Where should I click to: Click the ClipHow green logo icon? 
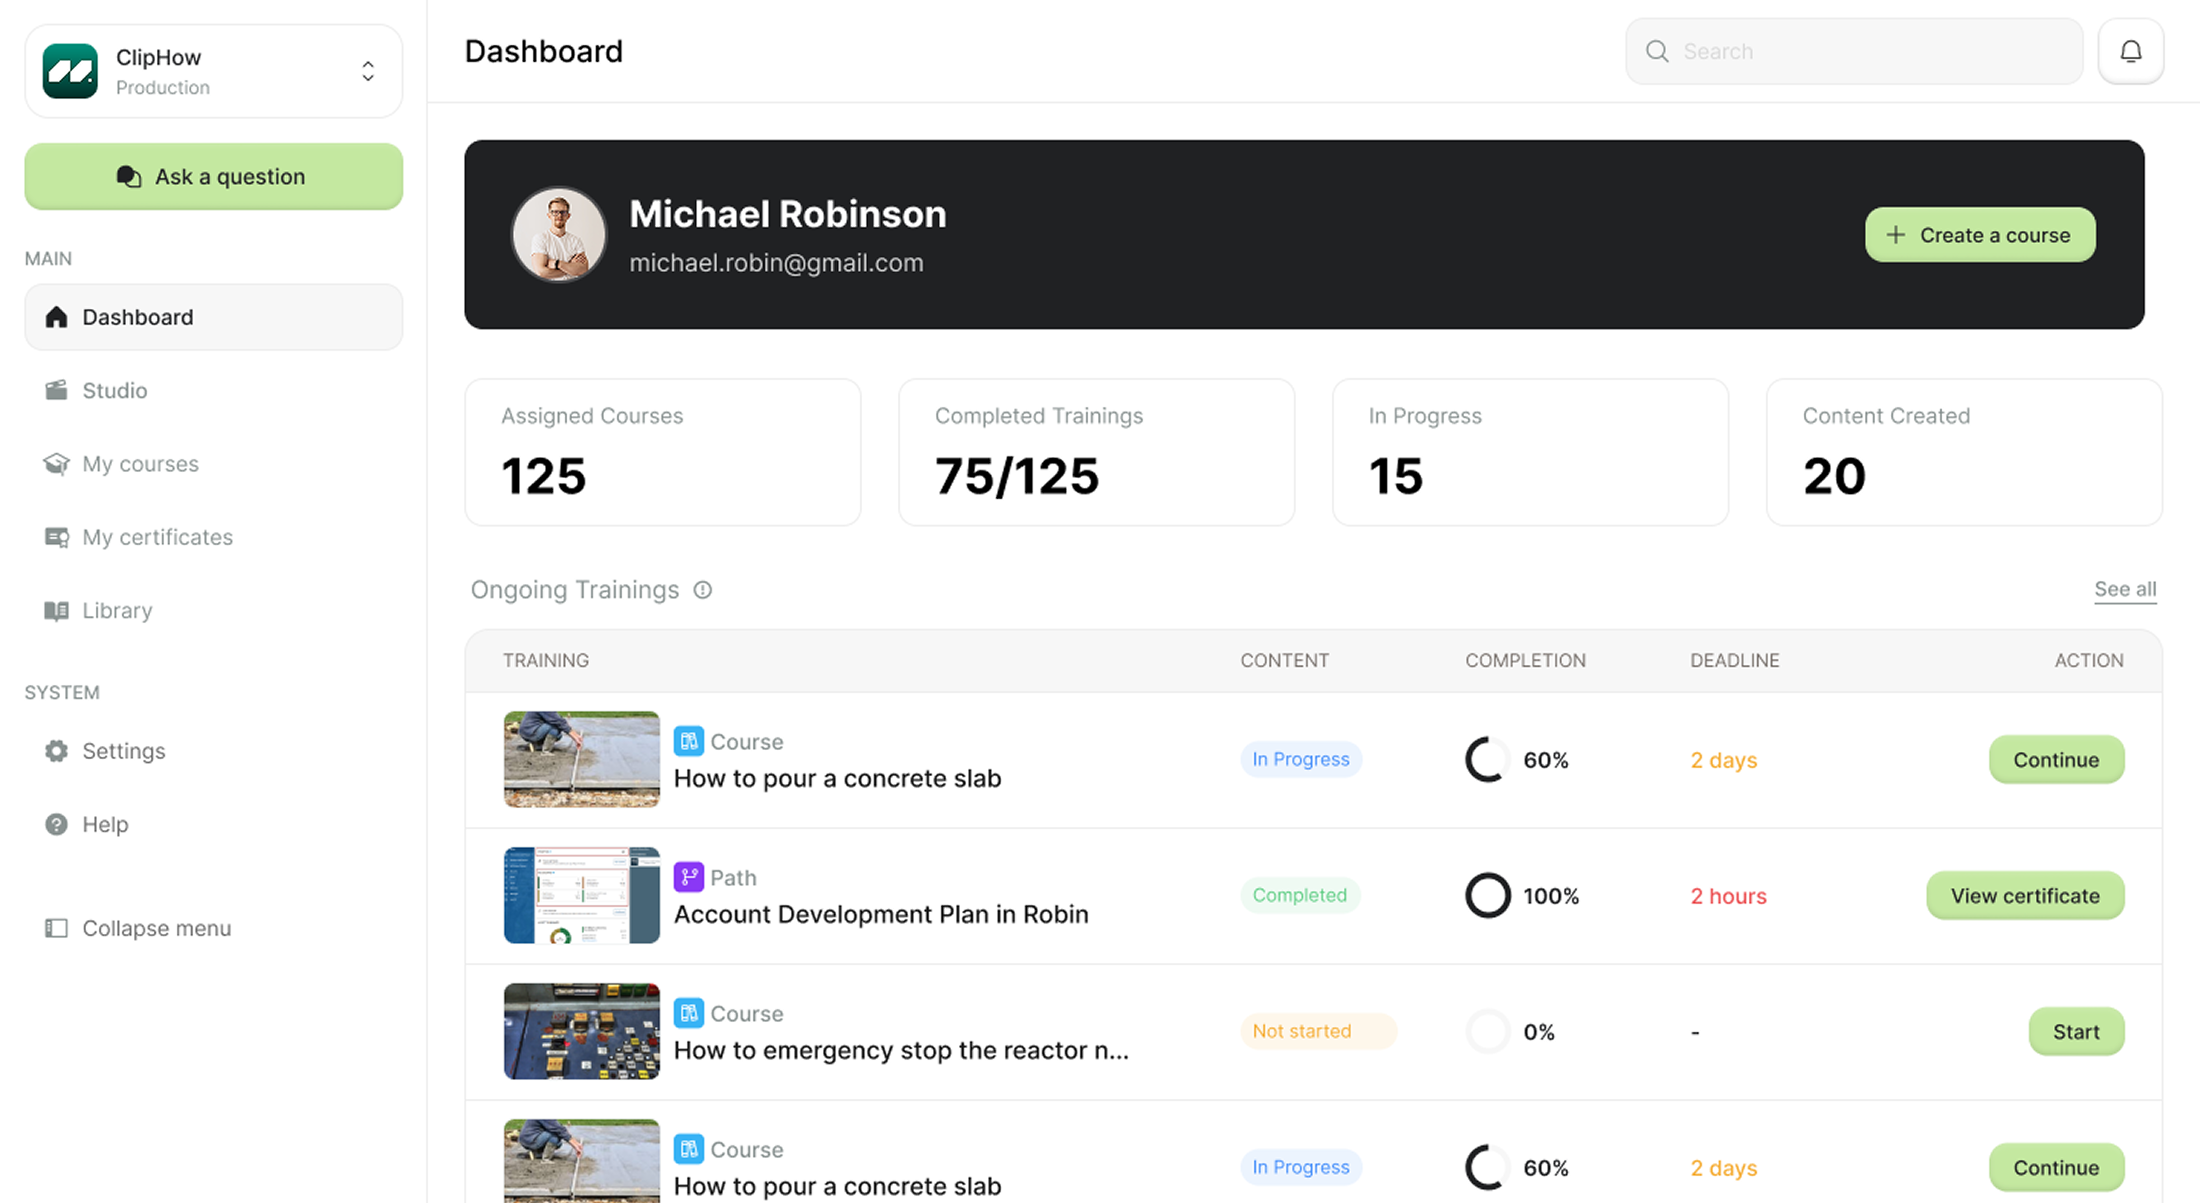pos(70,71)
